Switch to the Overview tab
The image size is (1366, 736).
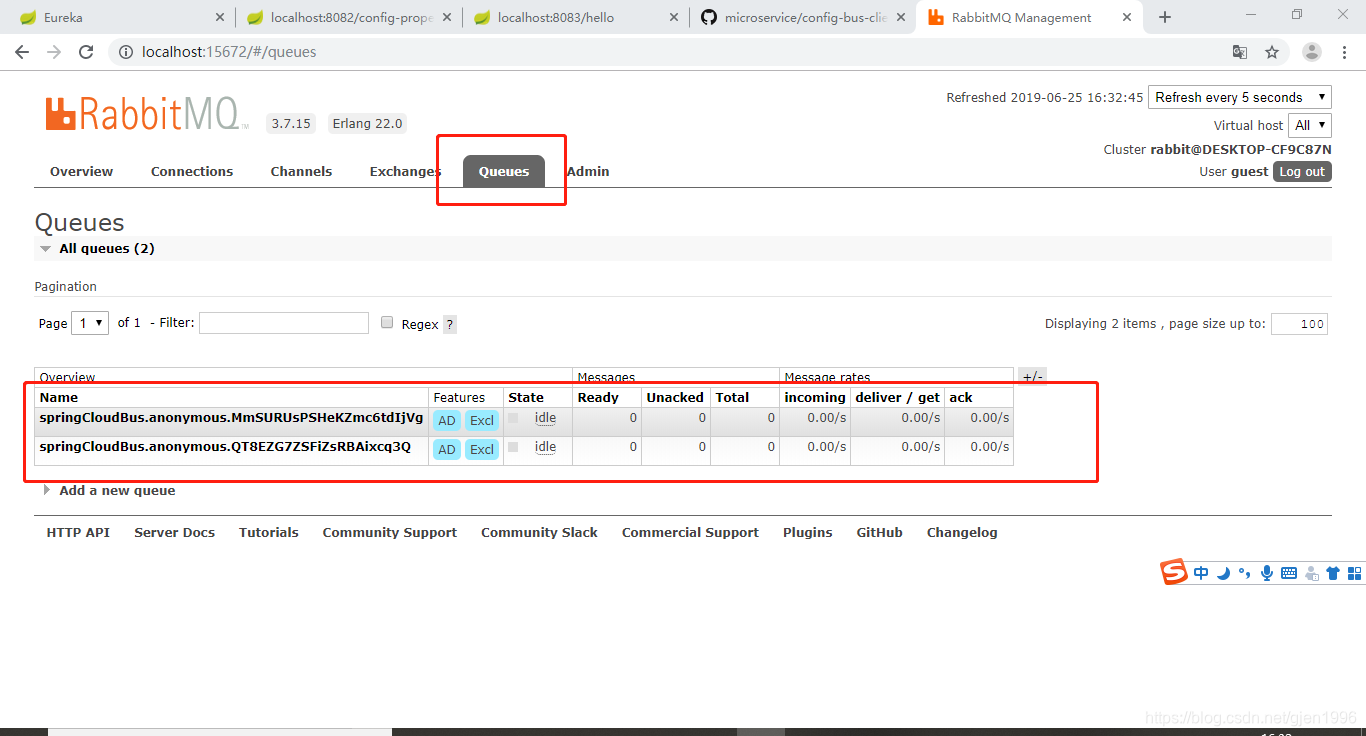(x=81, y=171)
